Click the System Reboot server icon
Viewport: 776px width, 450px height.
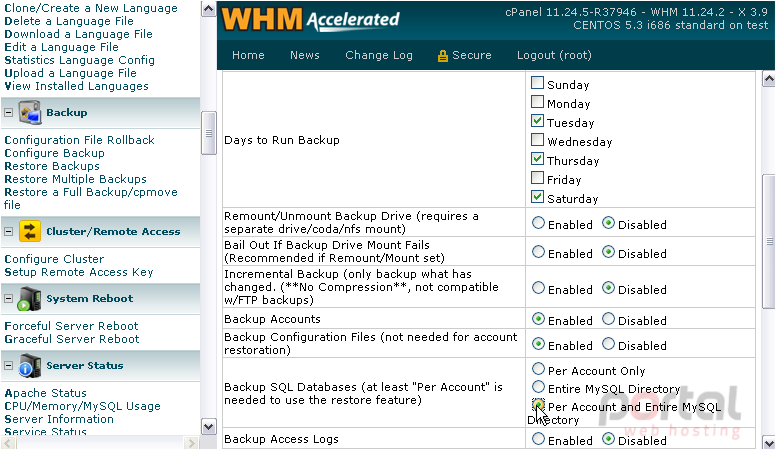(x=29, y=299)
